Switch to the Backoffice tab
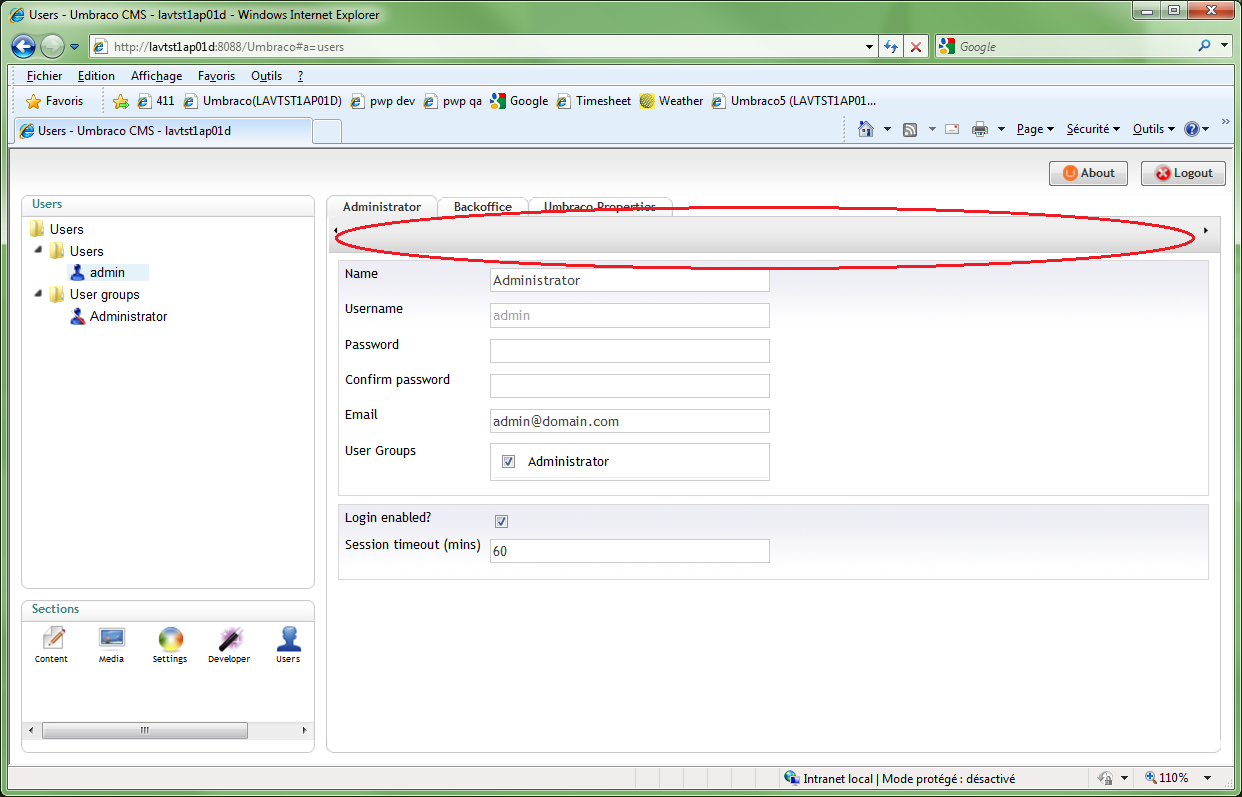 [483, 207]
